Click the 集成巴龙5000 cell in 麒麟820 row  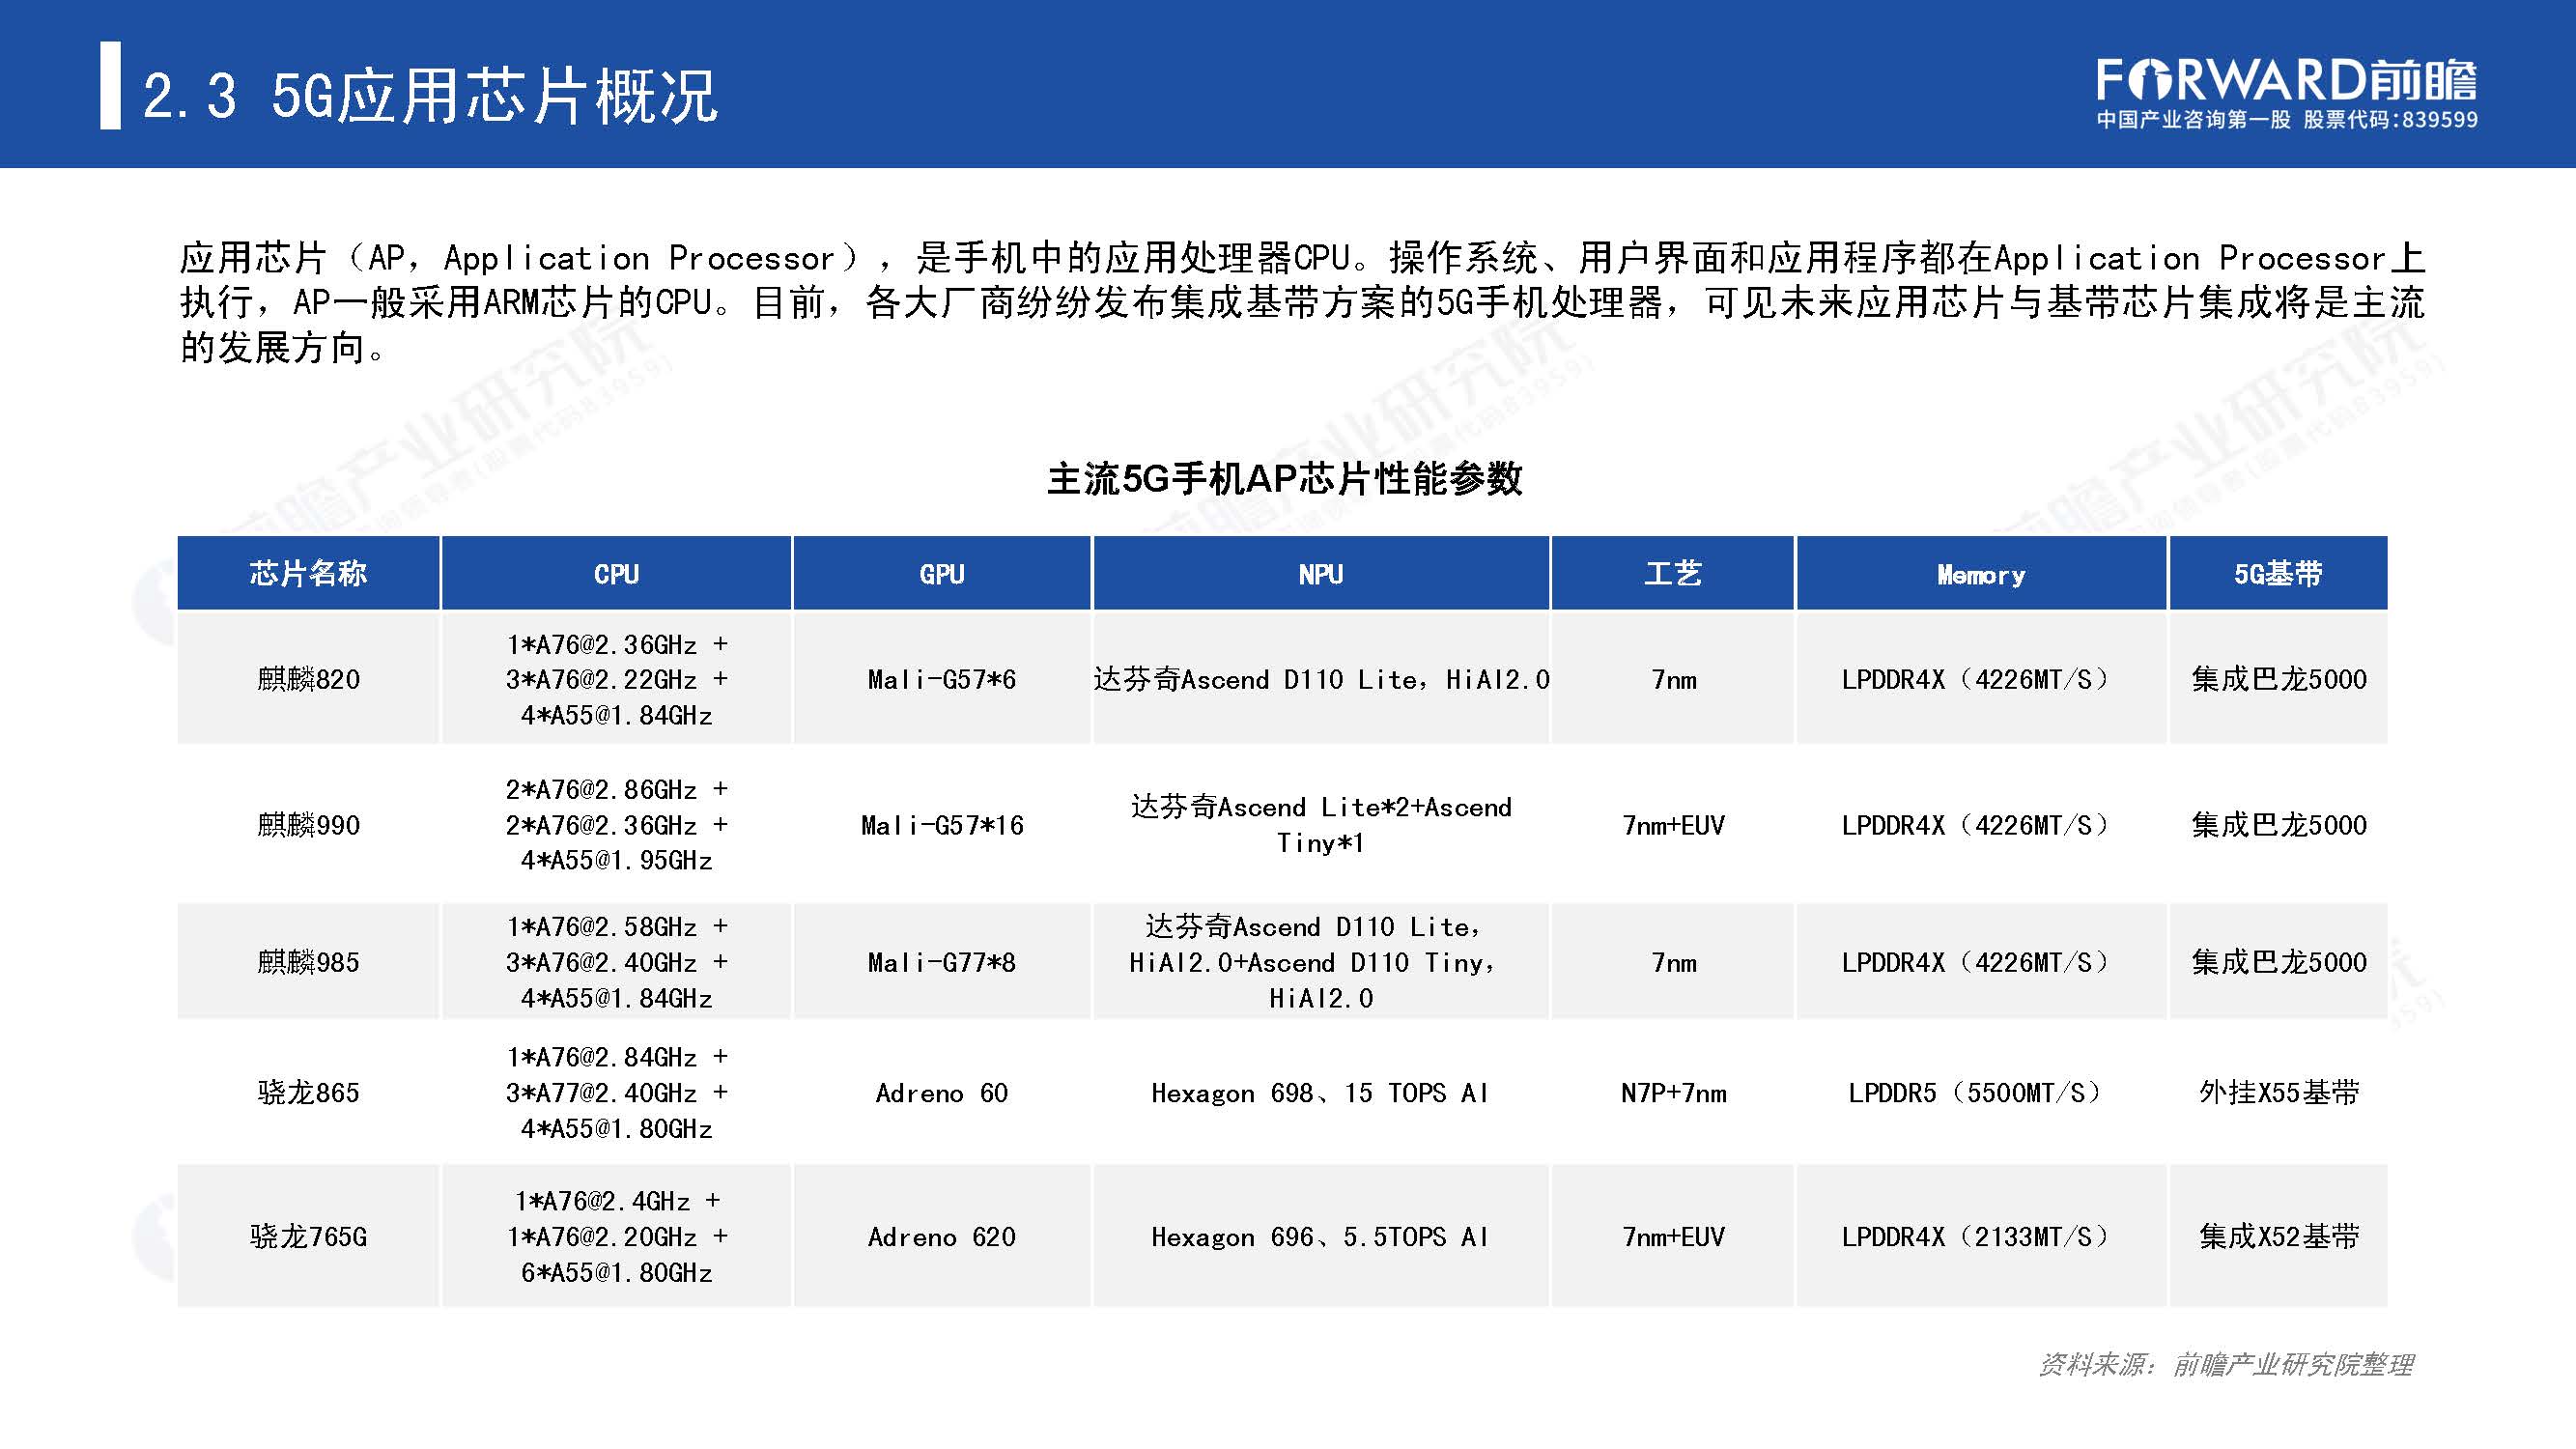click(2281, 679)
